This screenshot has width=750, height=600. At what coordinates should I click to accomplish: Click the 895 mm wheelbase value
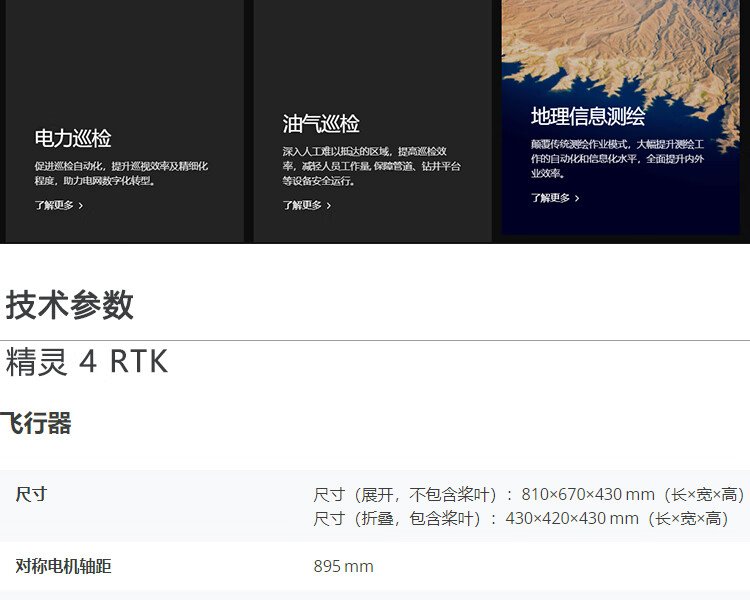click(343, 566)
